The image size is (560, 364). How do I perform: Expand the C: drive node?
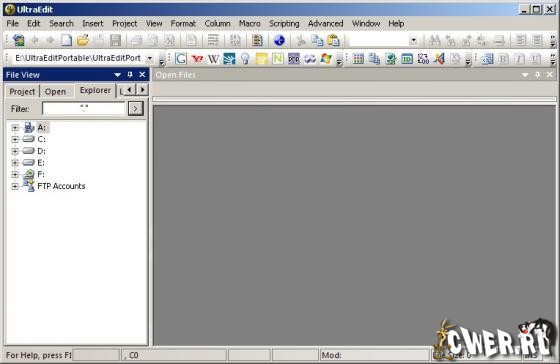tap(15, 139)
